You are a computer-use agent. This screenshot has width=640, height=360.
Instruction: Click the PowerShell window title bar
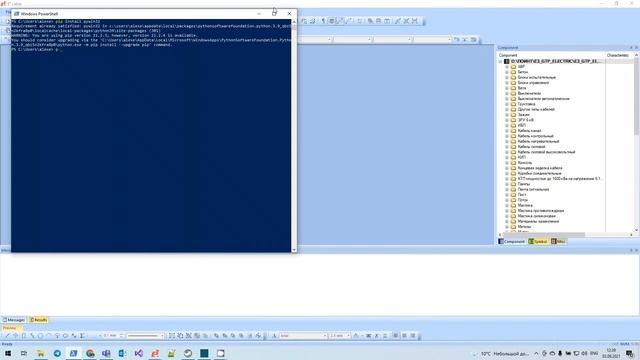(x=135, y=13)
